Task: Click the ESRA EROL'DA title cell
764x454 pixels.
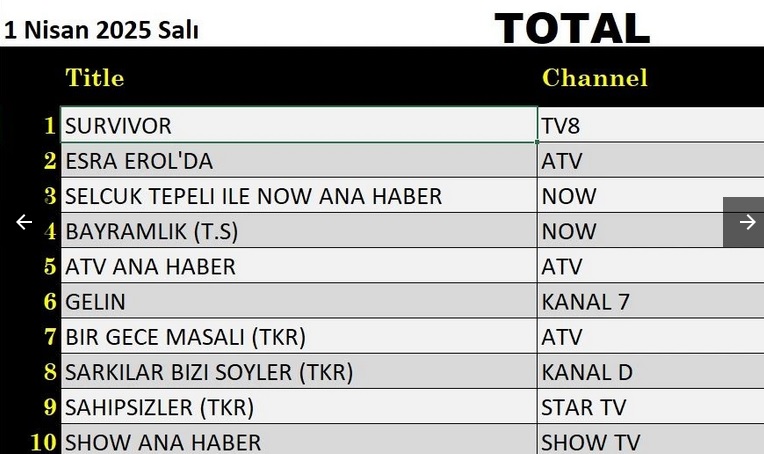Action: [299, 160]
